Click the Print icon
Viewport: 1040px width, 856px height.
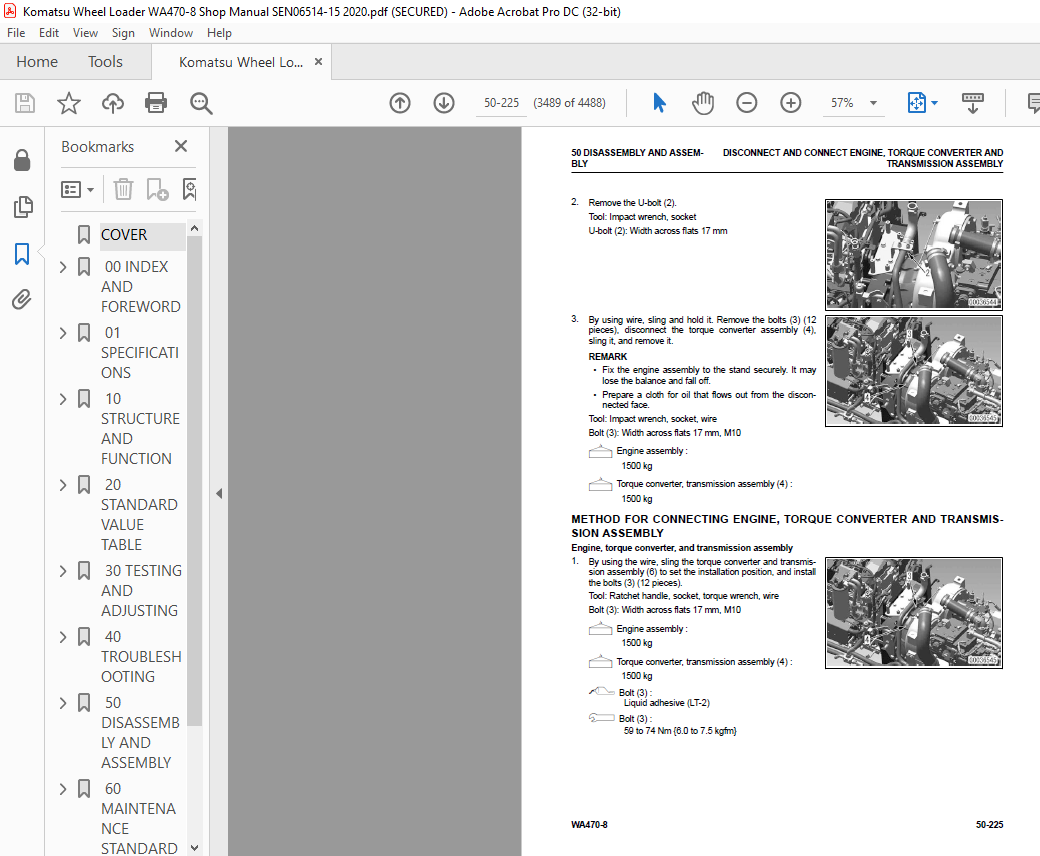pos(156,103)
